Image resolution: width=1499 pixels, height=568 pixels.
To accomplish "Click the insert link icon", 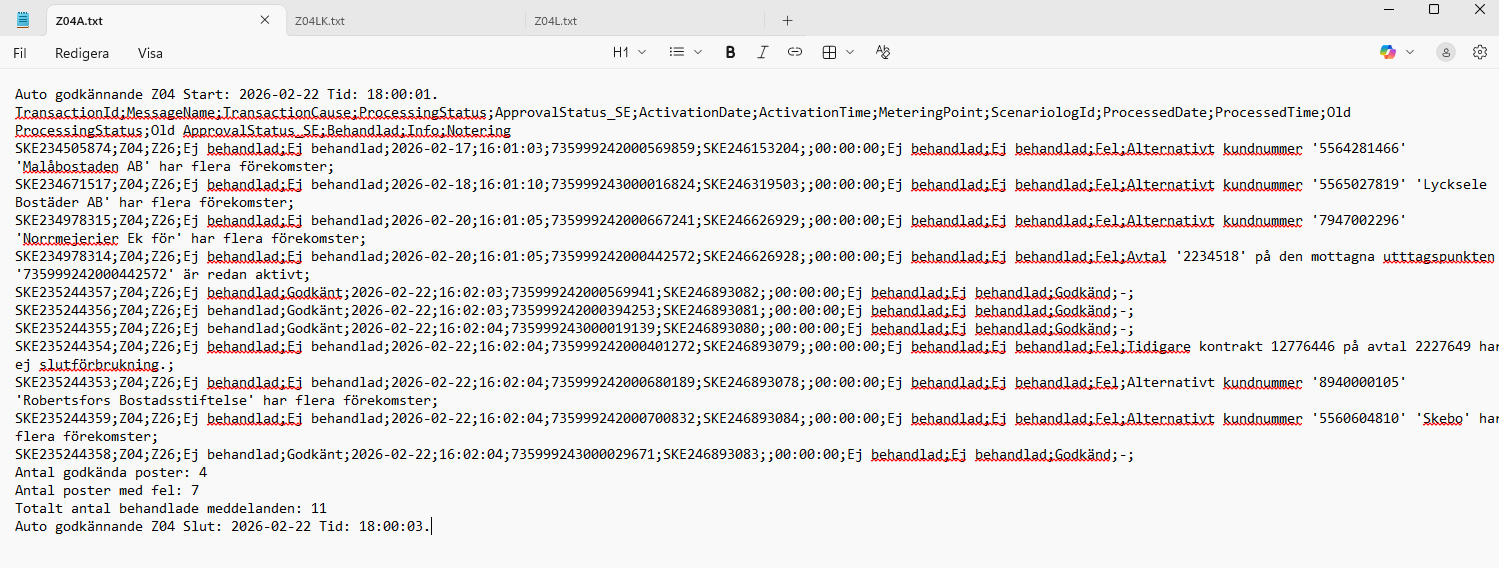I will click(x=795, y=52).
